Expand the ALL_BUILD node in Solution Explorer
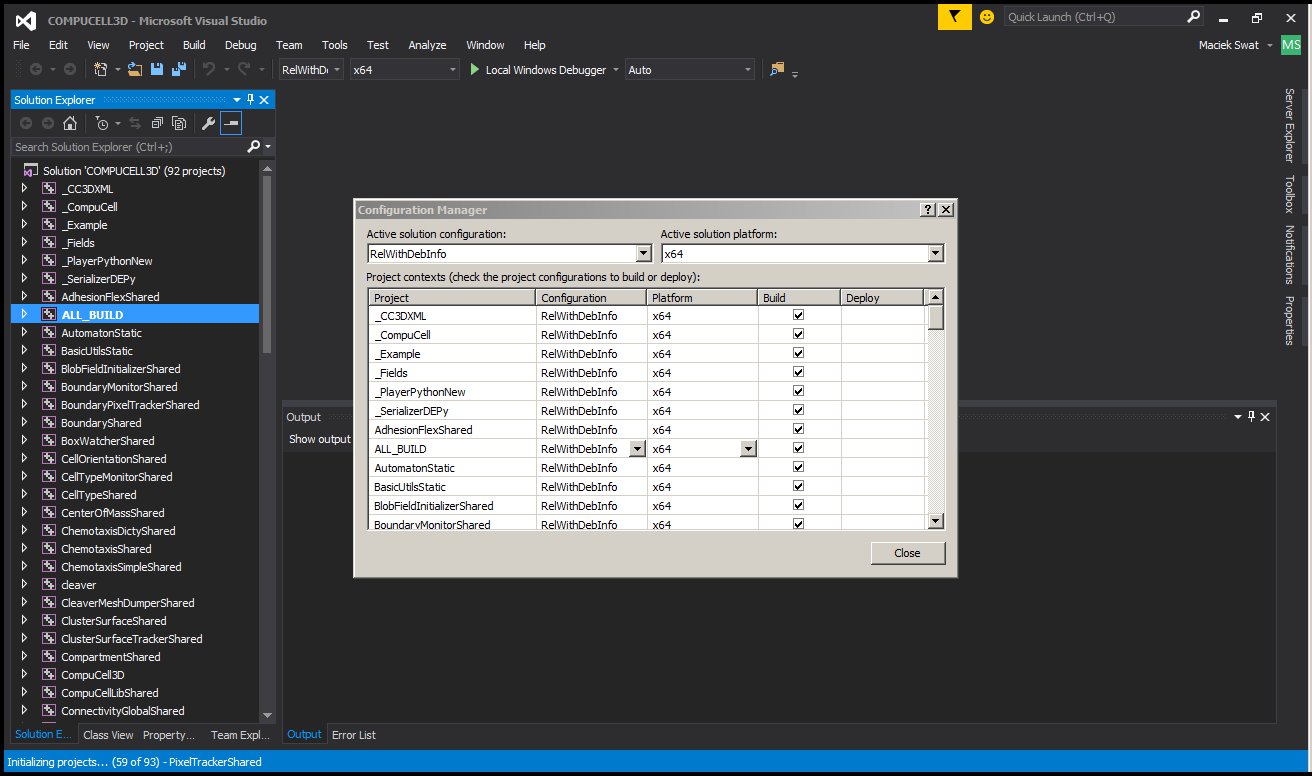The image size is (1312, 776). tap(25, 315)
